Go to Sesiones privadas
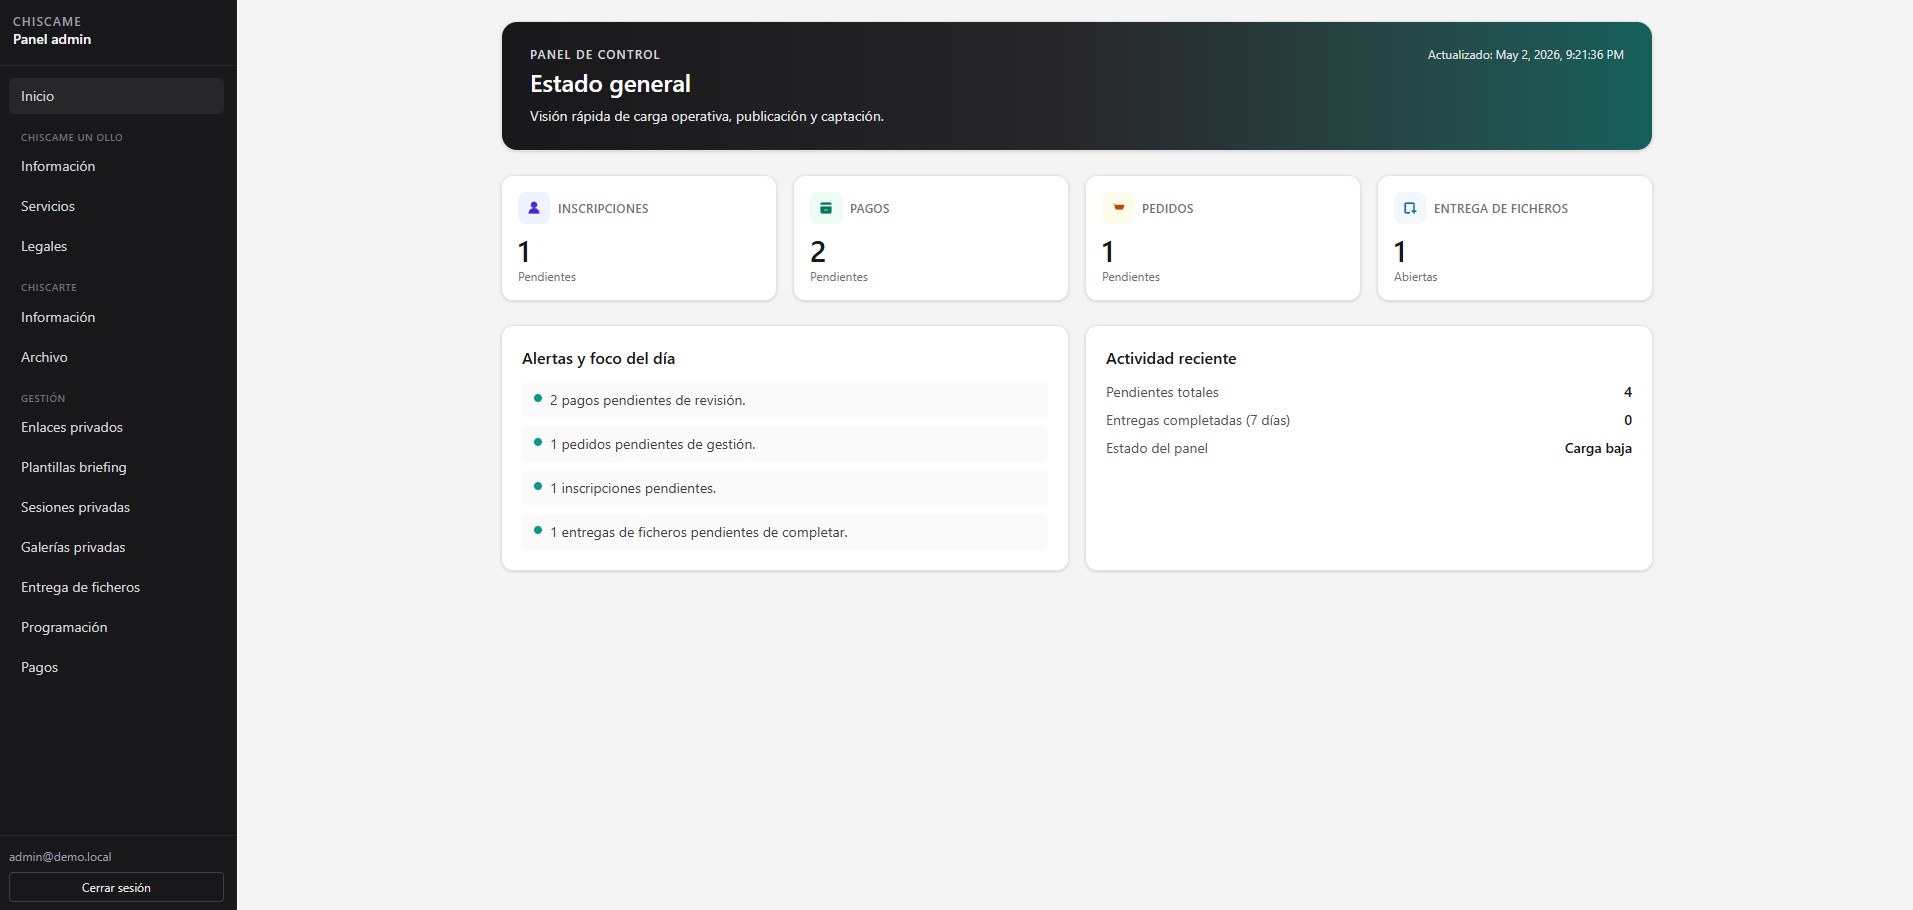Image resolution: width=1913 pixels, height=910 pixels. (x=116, y=507)
